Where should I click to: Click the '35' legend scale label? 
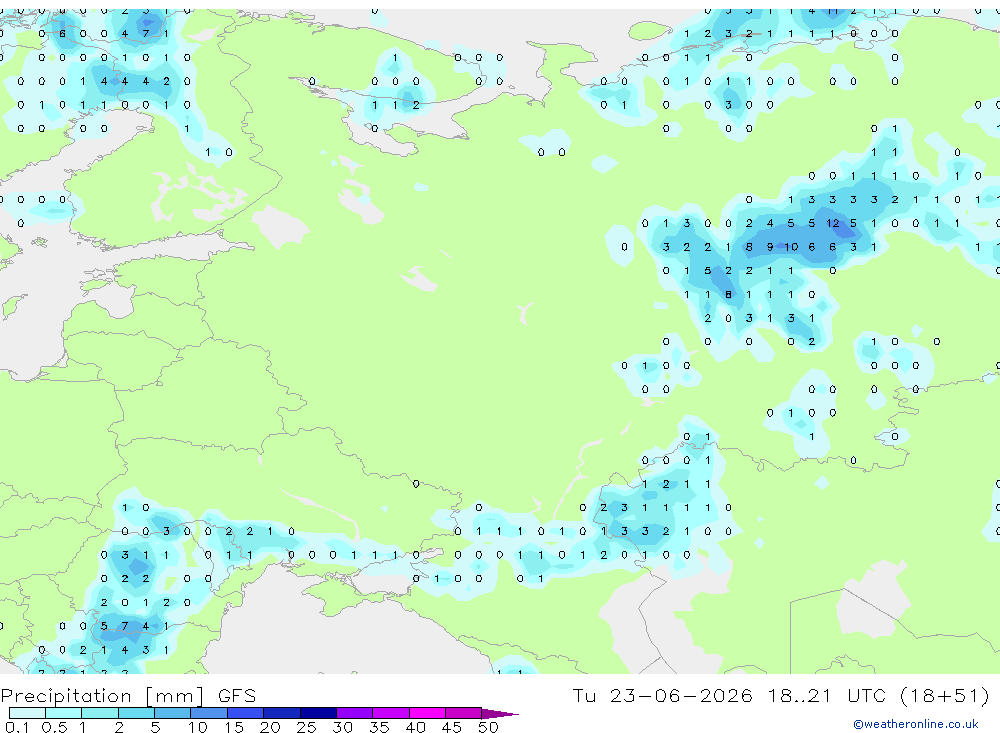[x=379, y=727]
